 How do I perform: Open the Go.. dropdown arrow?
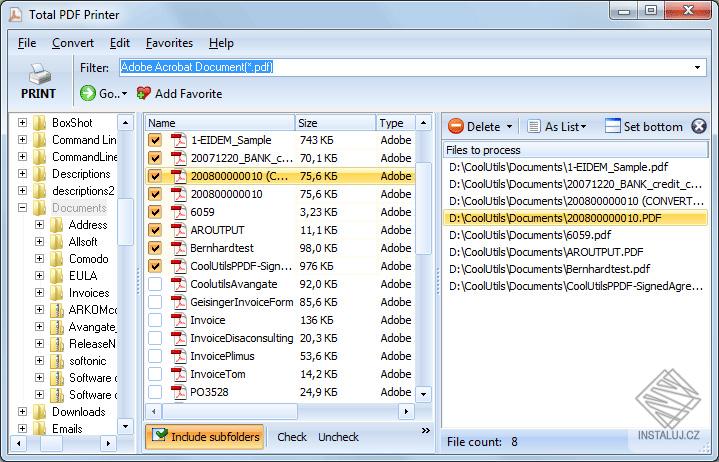pos(124,94)
